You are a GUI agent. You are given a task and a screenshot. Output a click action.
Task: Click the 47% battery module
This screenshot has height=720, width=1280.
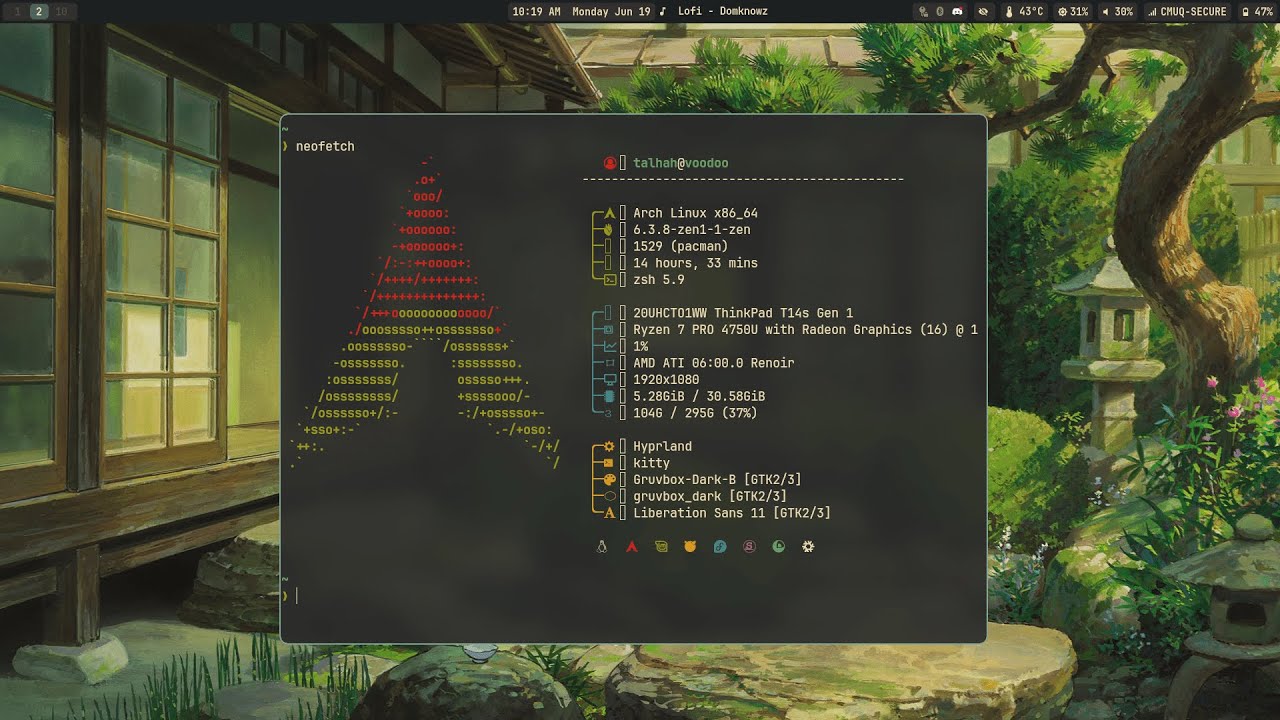(1257, 12)
